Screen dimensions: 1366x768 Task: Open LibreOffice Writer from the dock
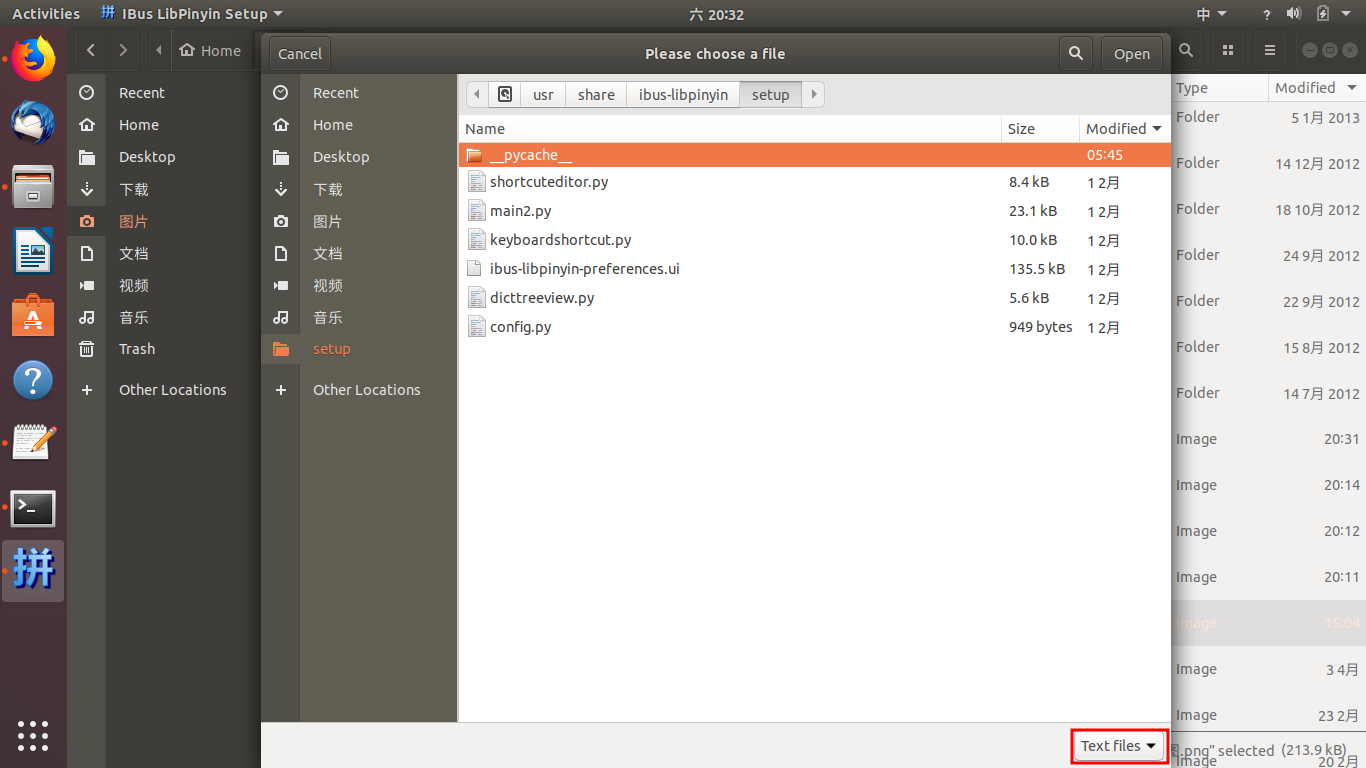click(x=33, y=251)
